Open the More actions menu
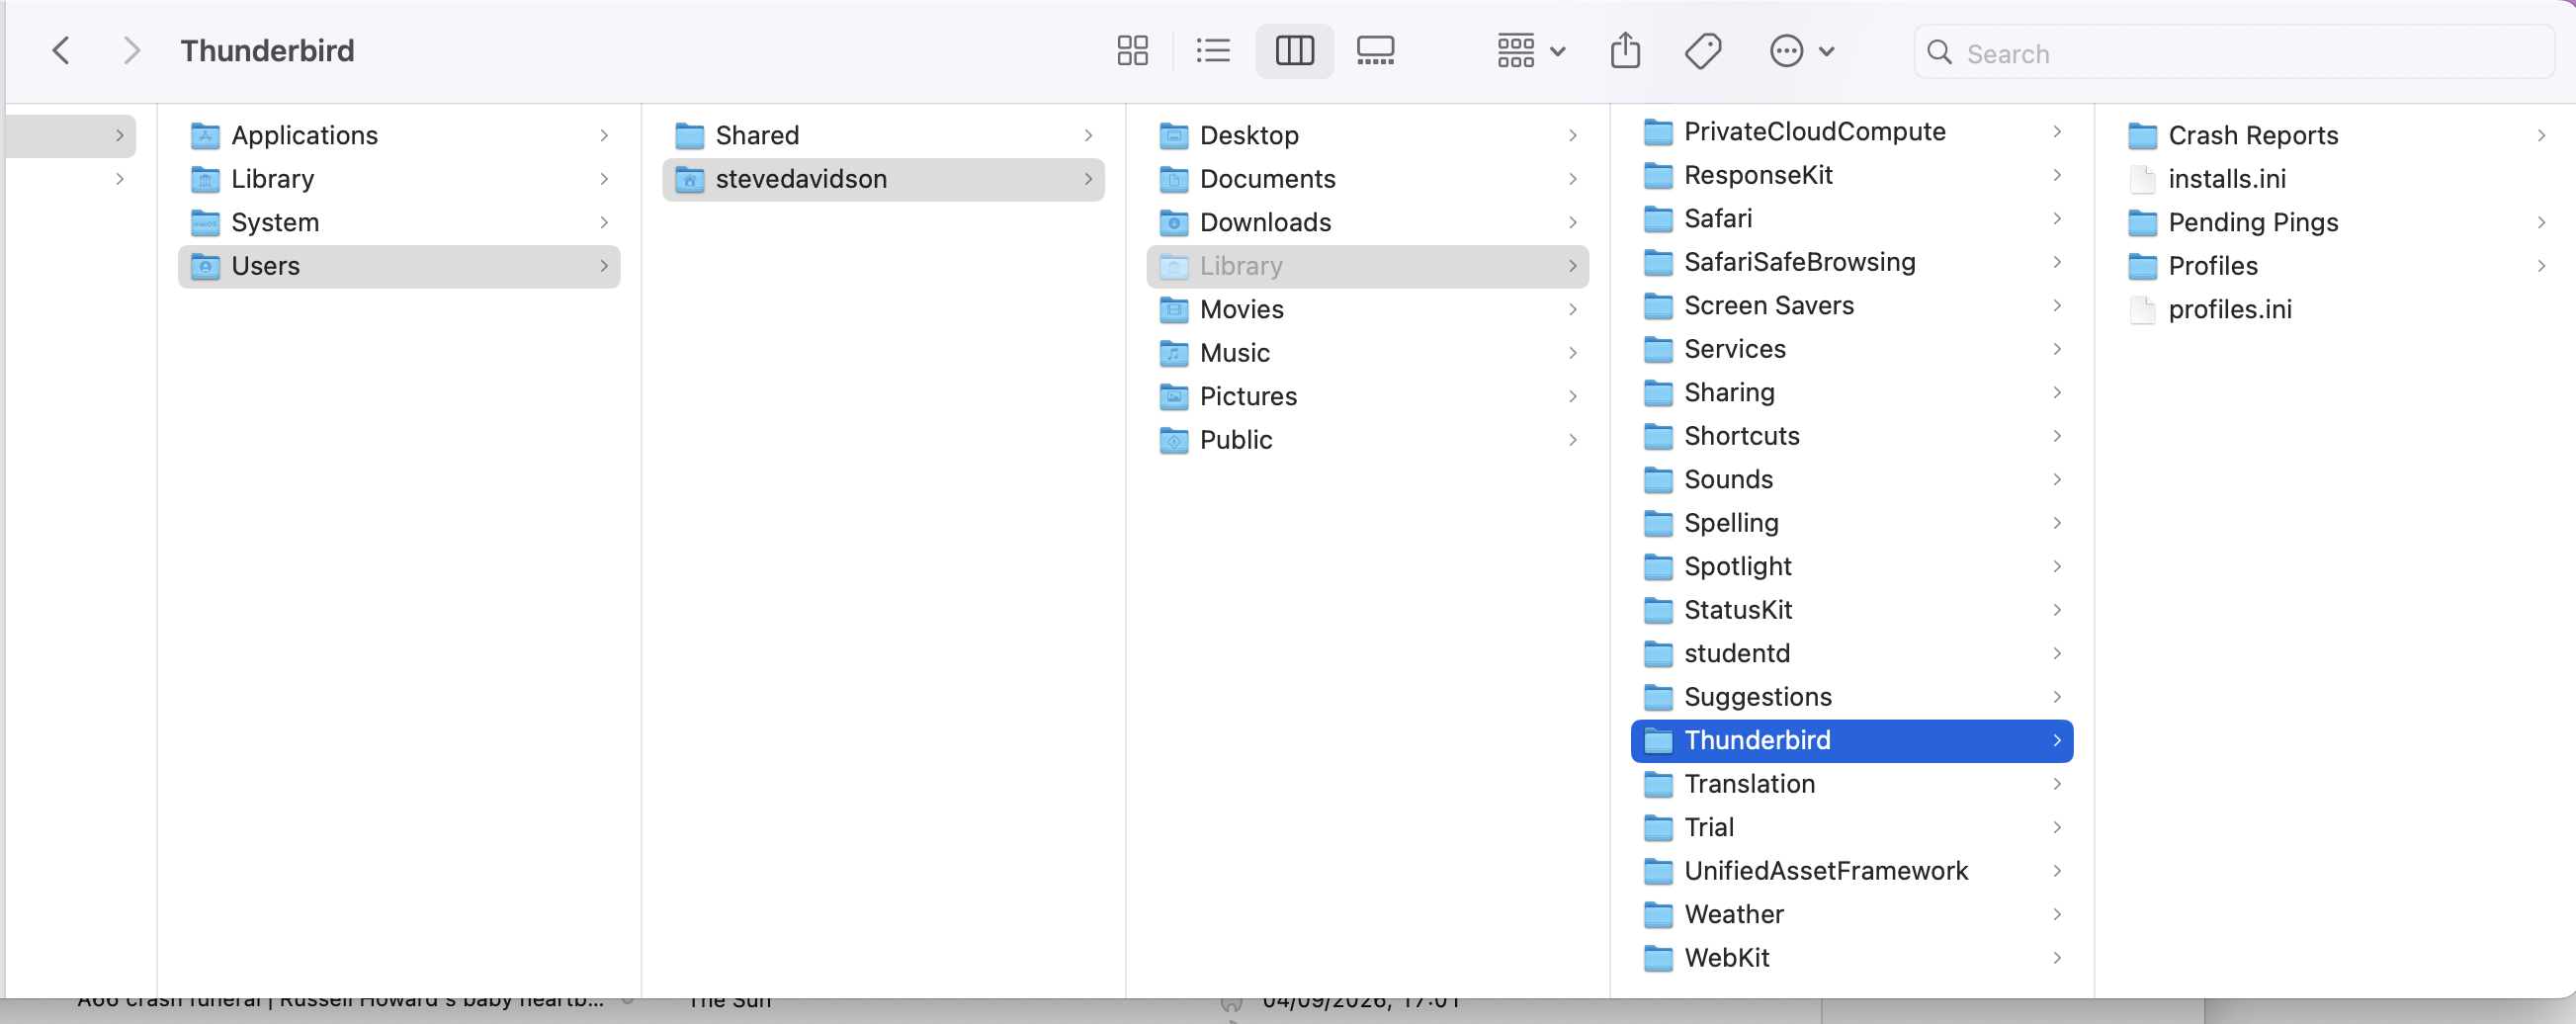The height and width of the screenshot is (1024, 2576). click(x=1801, y=51)
